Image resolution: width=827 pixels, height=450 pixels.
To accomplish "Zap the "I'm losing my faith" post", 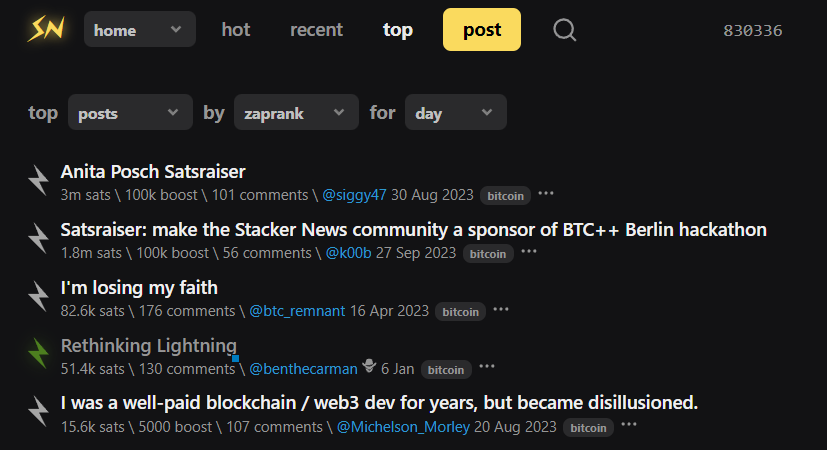I will point(38,296).
